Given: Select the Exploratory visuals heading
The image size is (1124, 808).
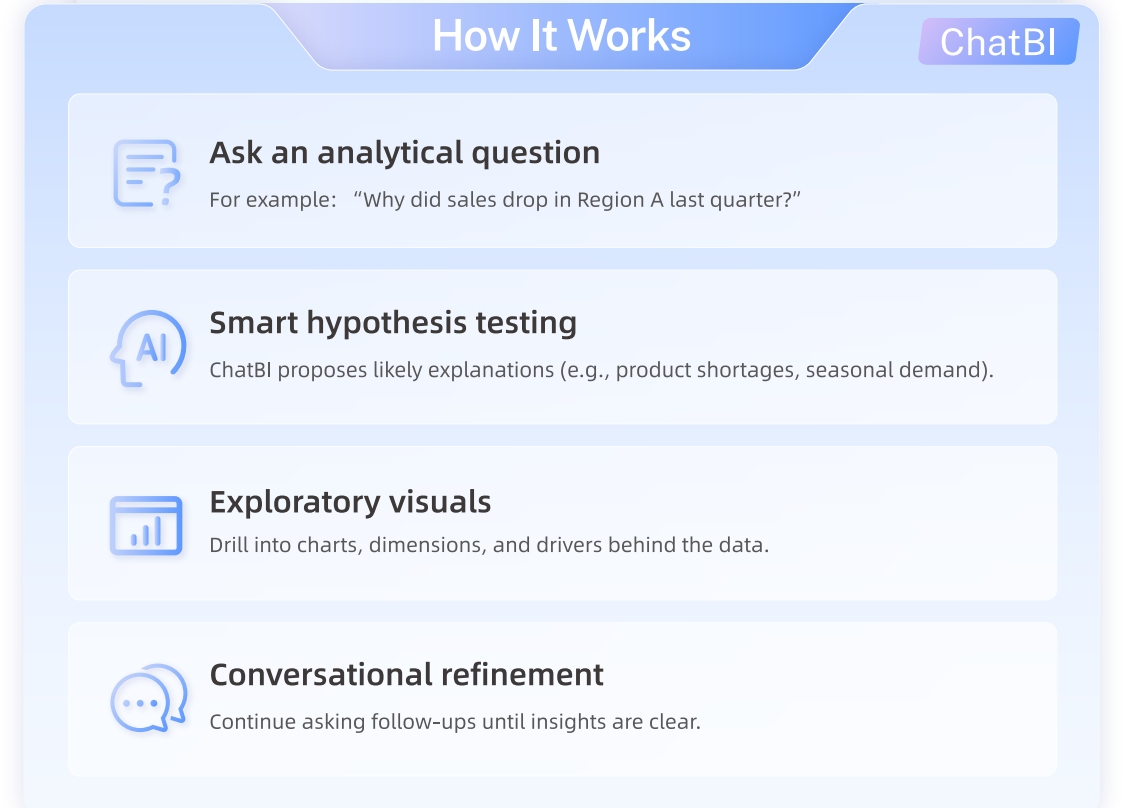Looking at the screenshot, I should (x=350, y=501).
